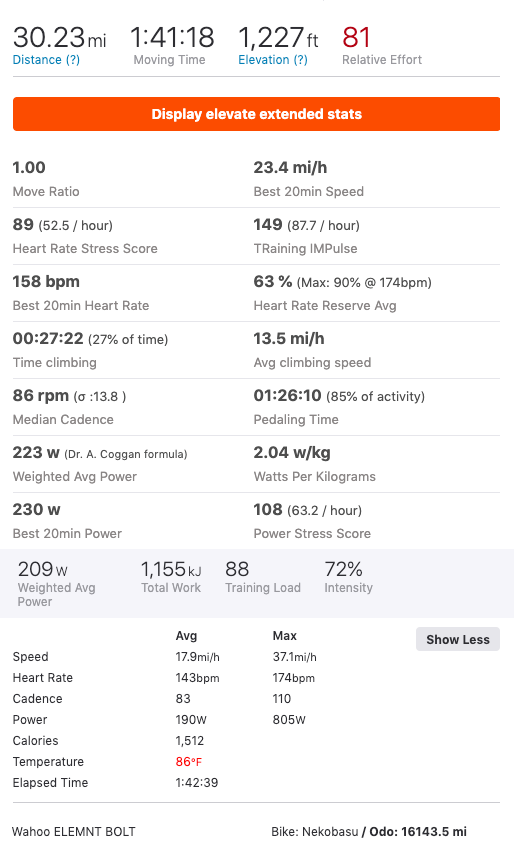Click the Intensity 72% stat

[x=349, y=577]
